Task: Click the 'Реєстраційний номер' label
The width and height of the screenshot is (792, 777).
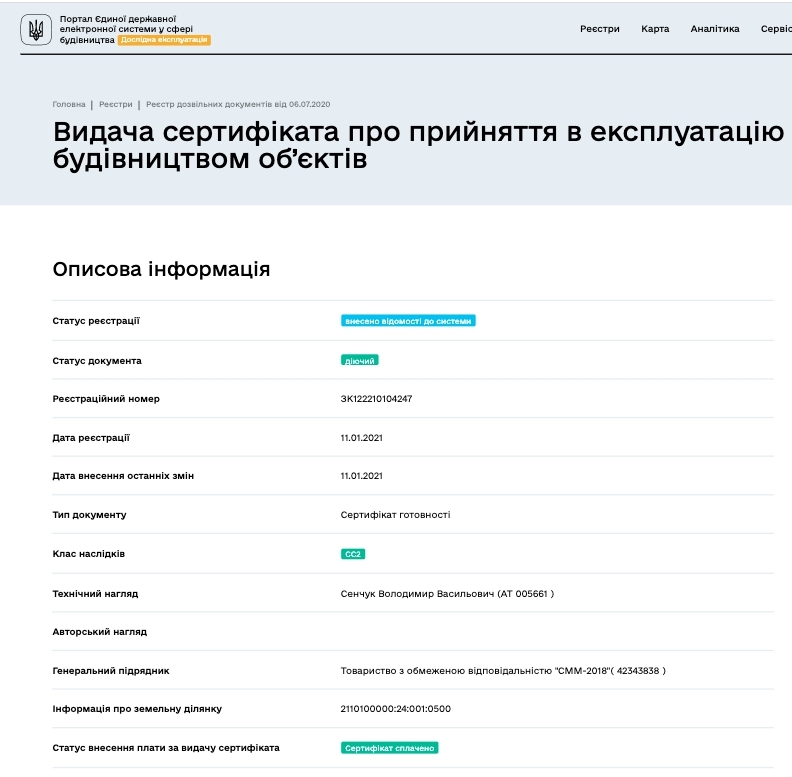Action: click(x=106, y=399)
